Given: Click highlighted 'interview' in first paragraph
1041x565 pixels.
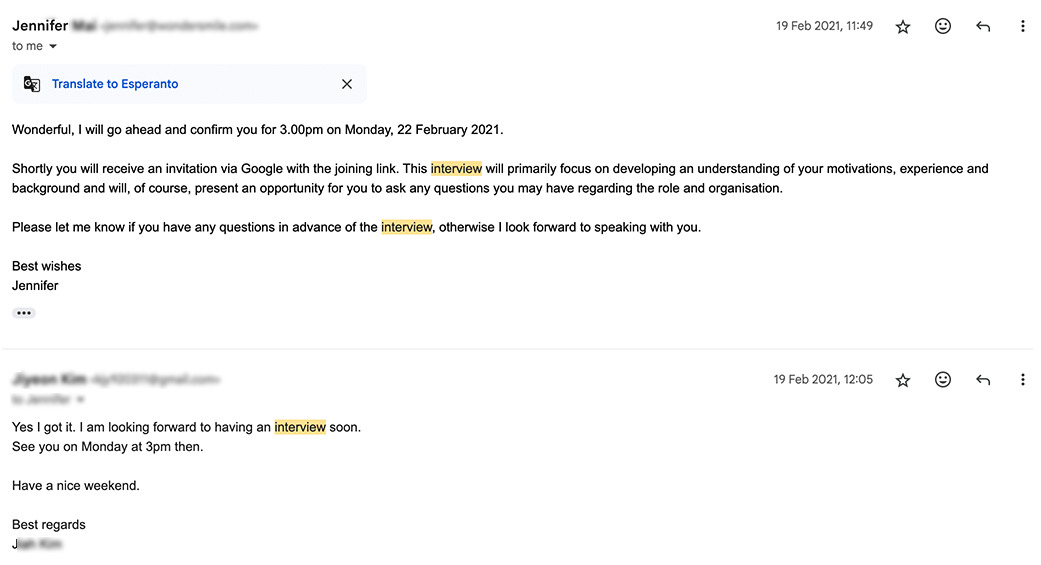Looking at the screenshot, I should point(456,169).
